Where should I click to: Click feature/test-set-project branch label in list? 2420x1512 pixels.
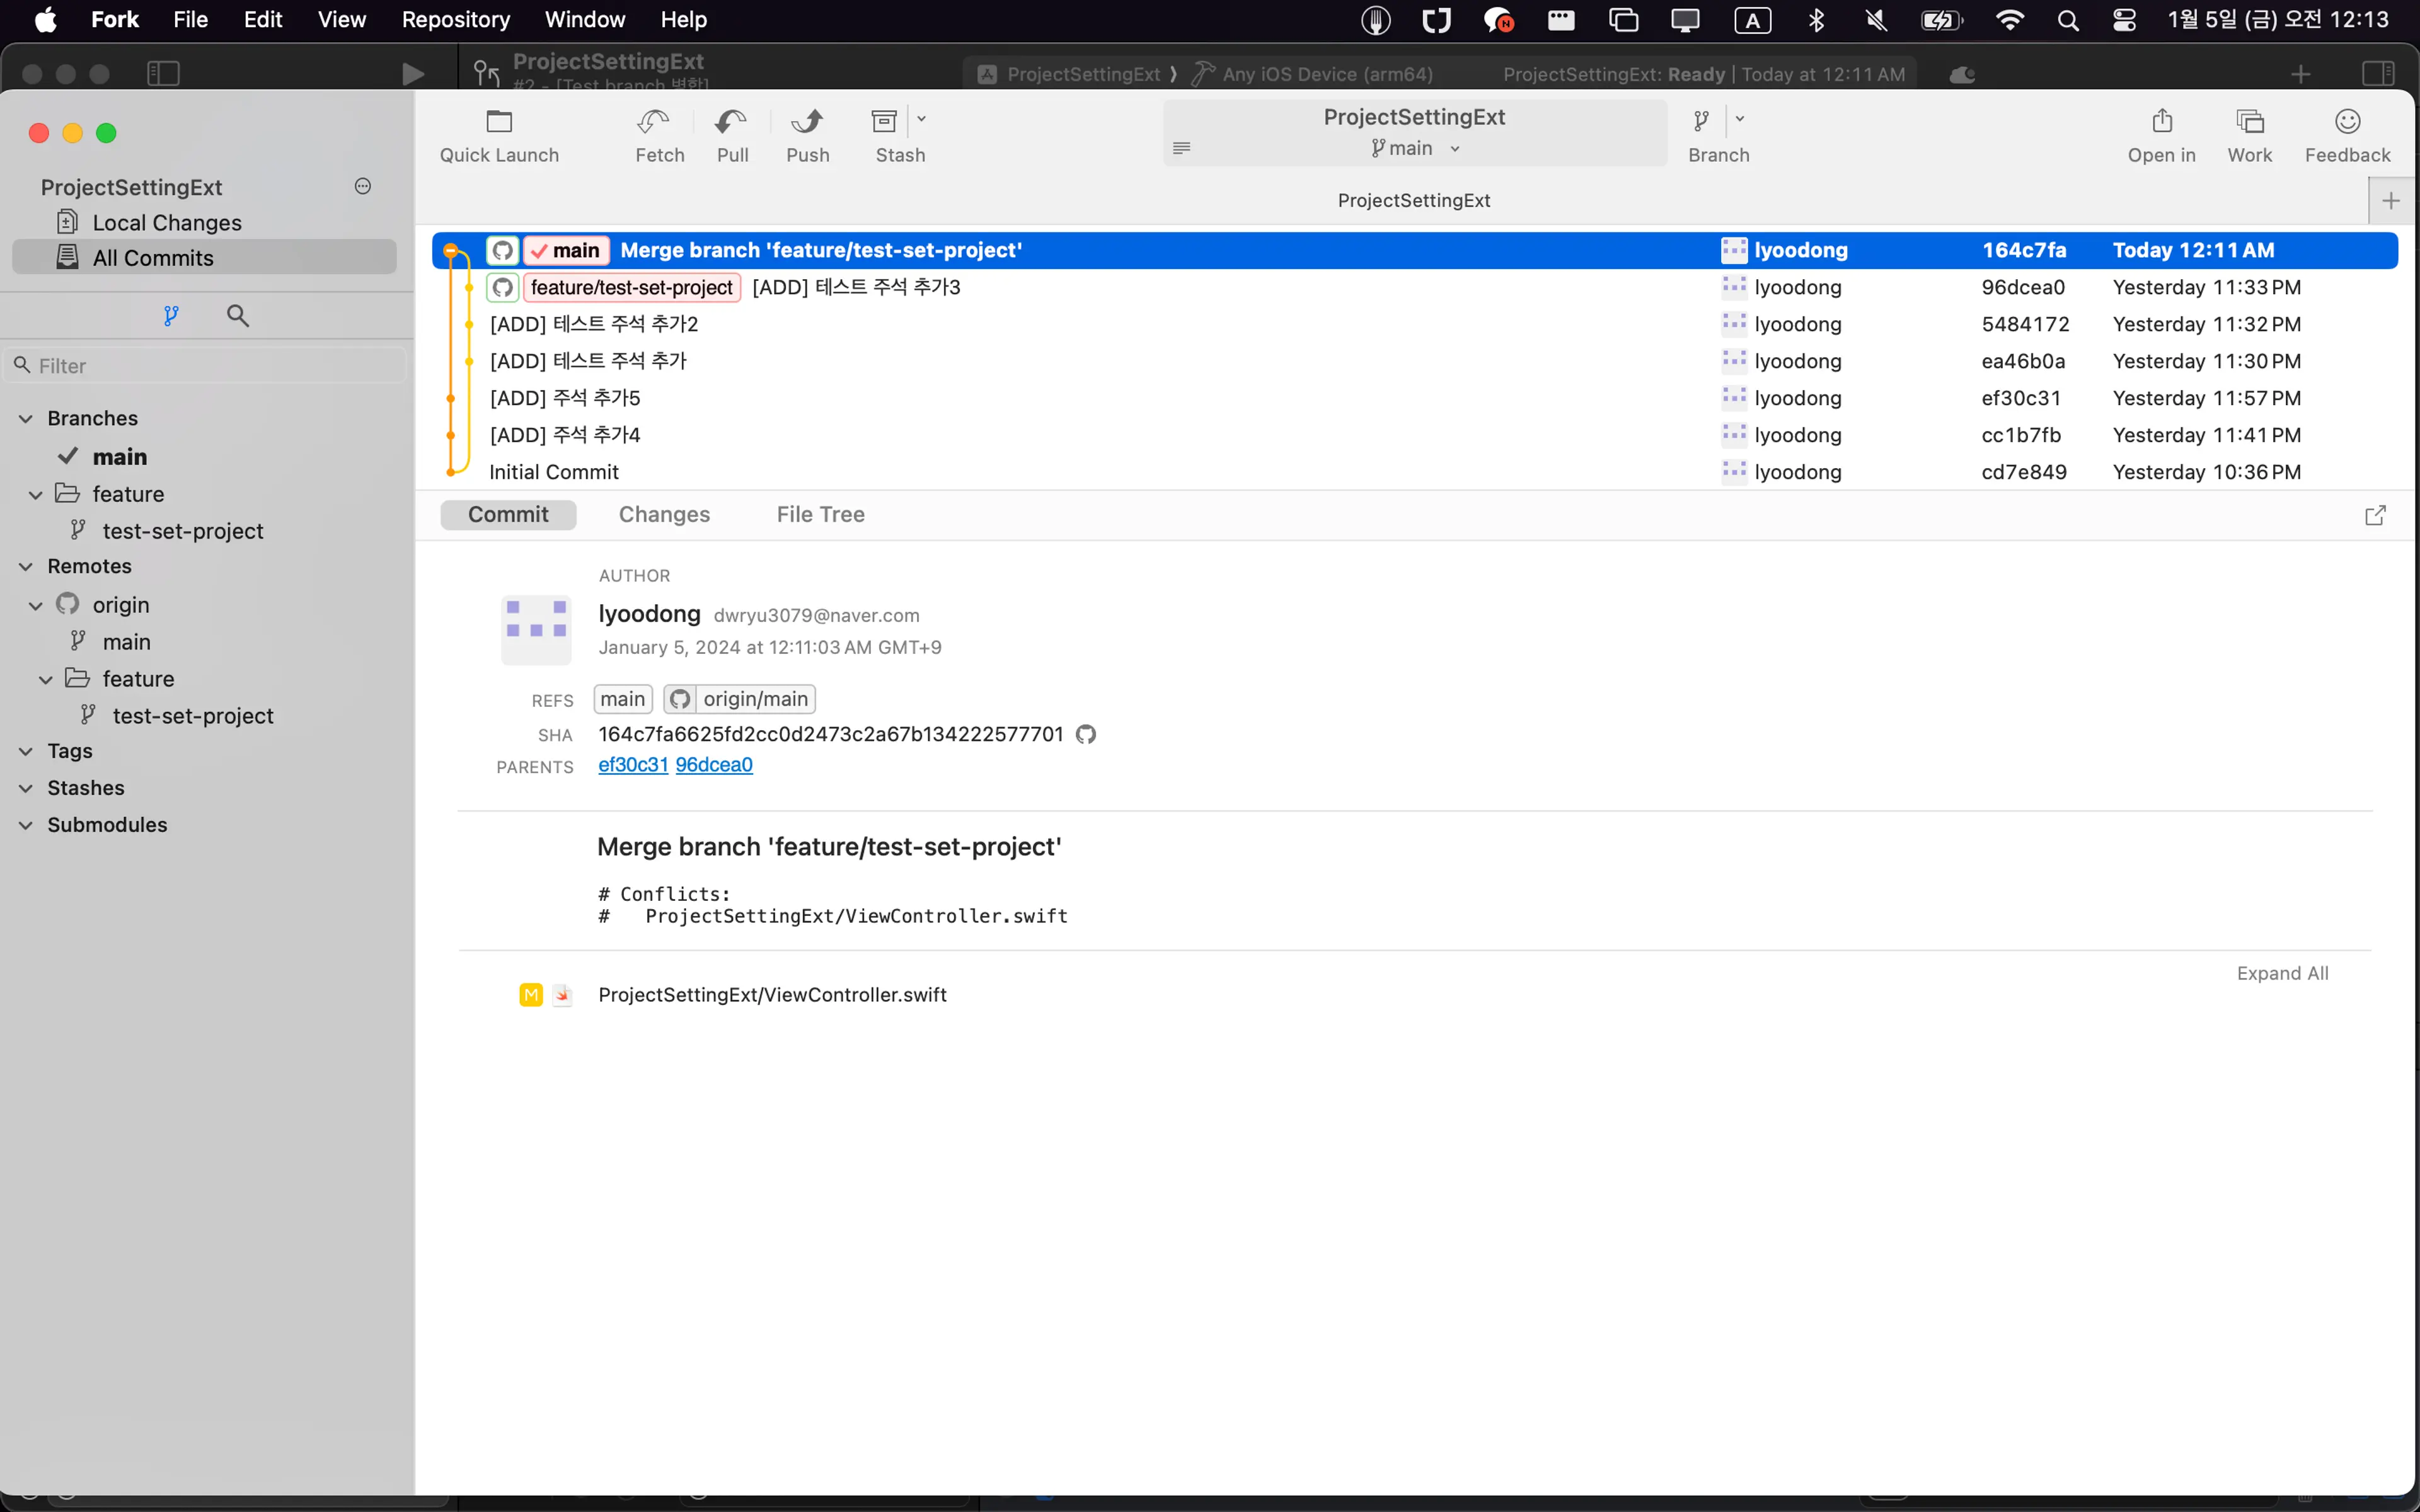click(631, 287)
